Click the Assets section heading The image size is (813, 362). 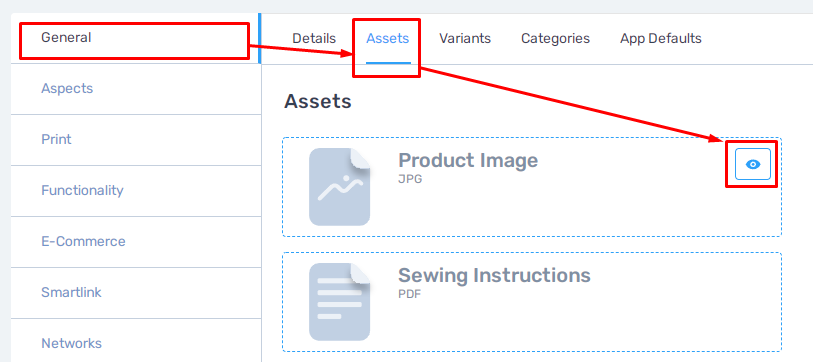pos(318,102)
